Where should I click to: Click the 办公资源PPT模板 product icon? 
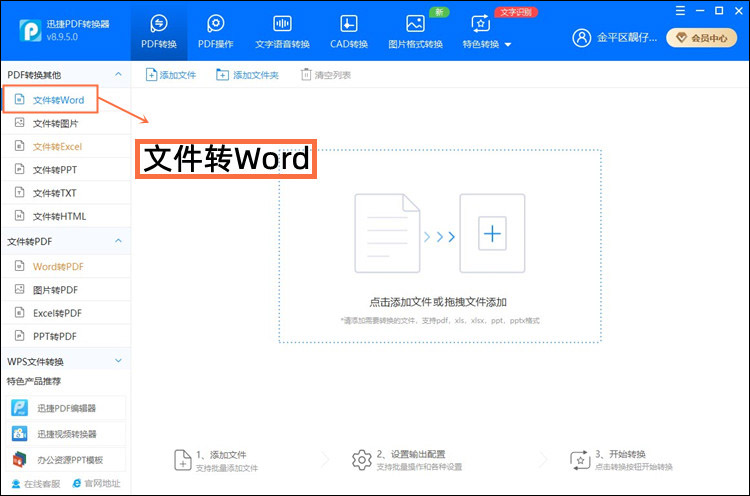20,460
